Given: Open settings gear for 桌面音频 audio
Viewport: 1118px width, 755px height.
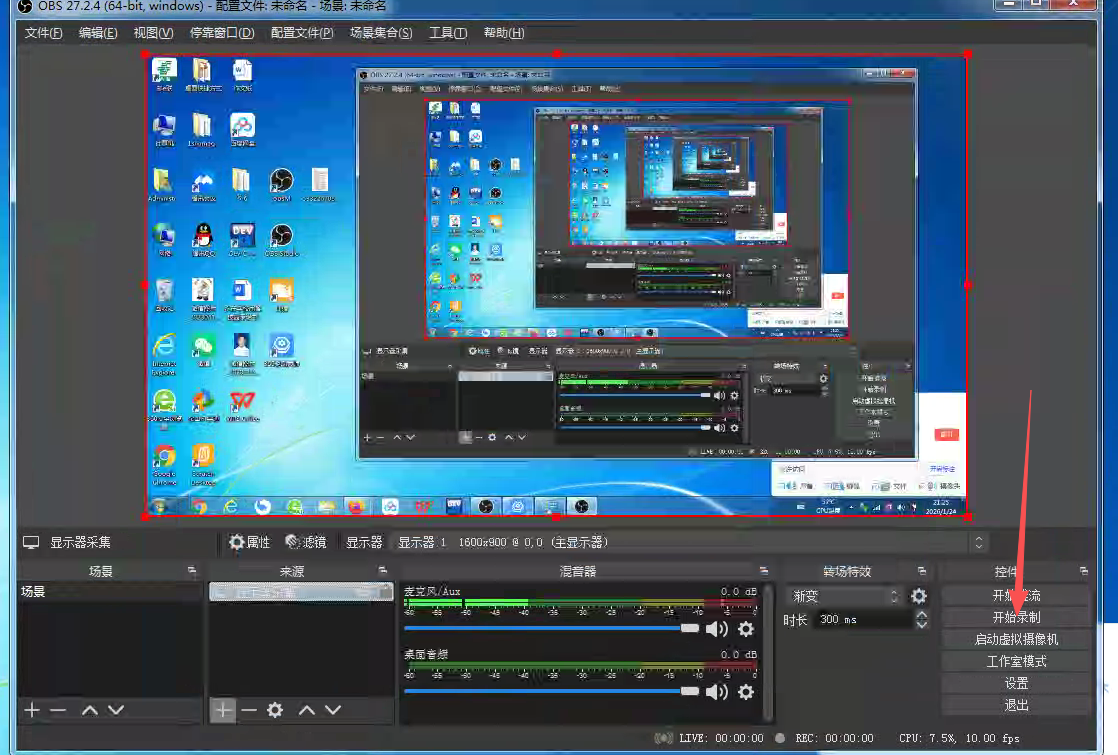Looking at the screenshot, I should (x=745, y=692).
